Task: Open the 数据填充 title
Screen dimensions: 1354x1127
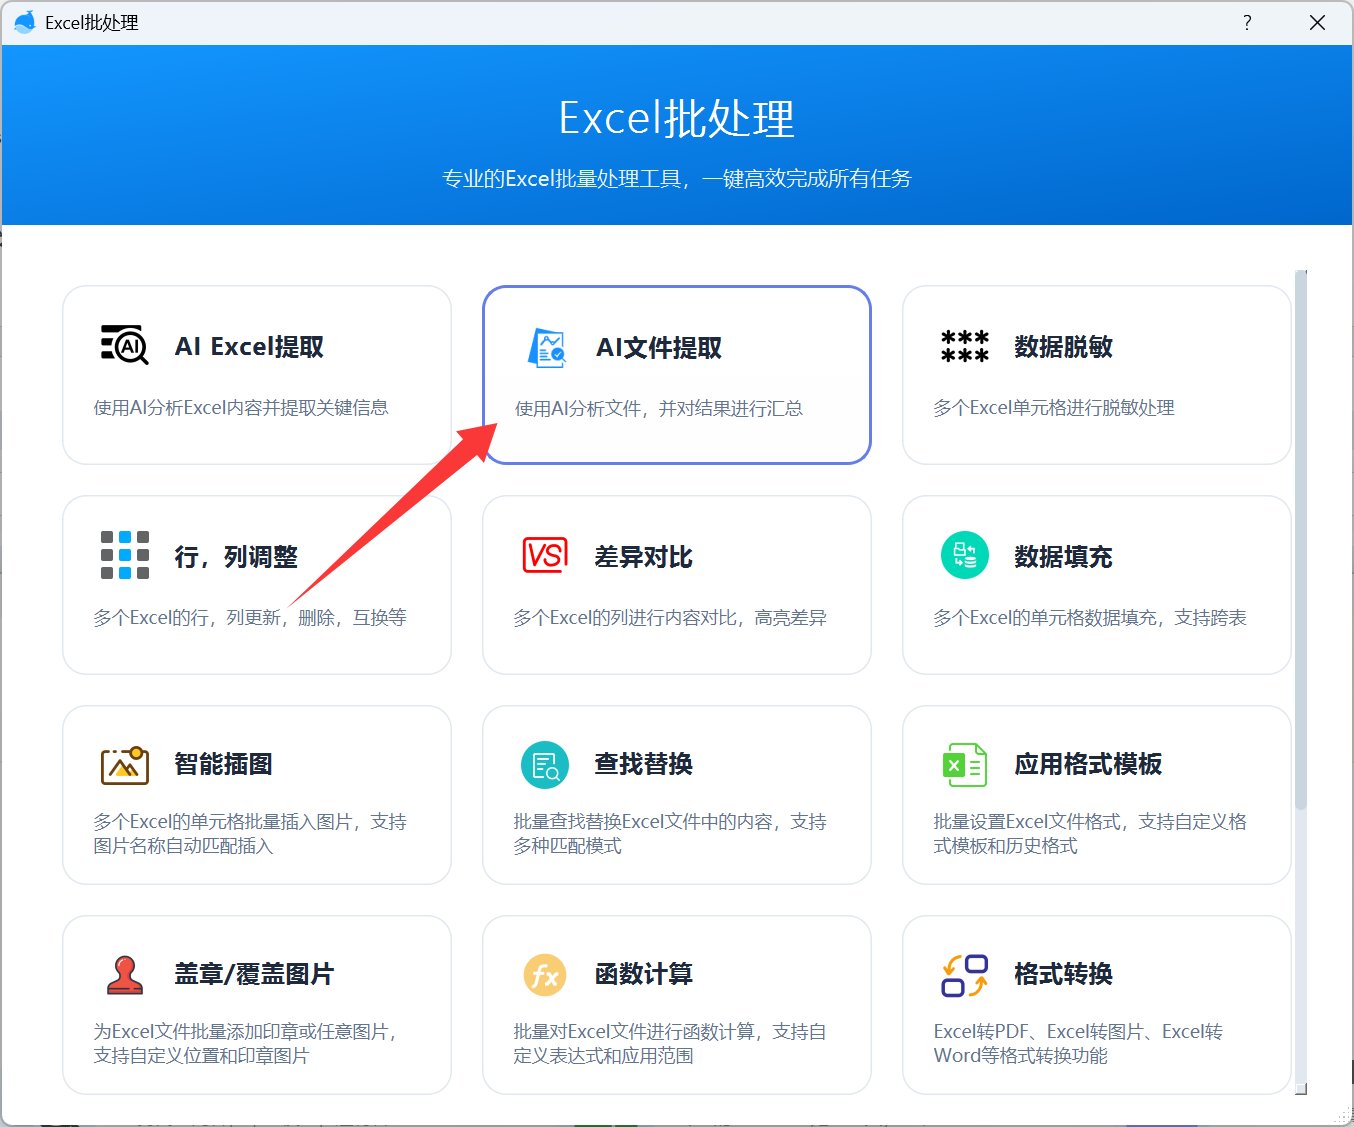Action: (x=1063, y=556)
